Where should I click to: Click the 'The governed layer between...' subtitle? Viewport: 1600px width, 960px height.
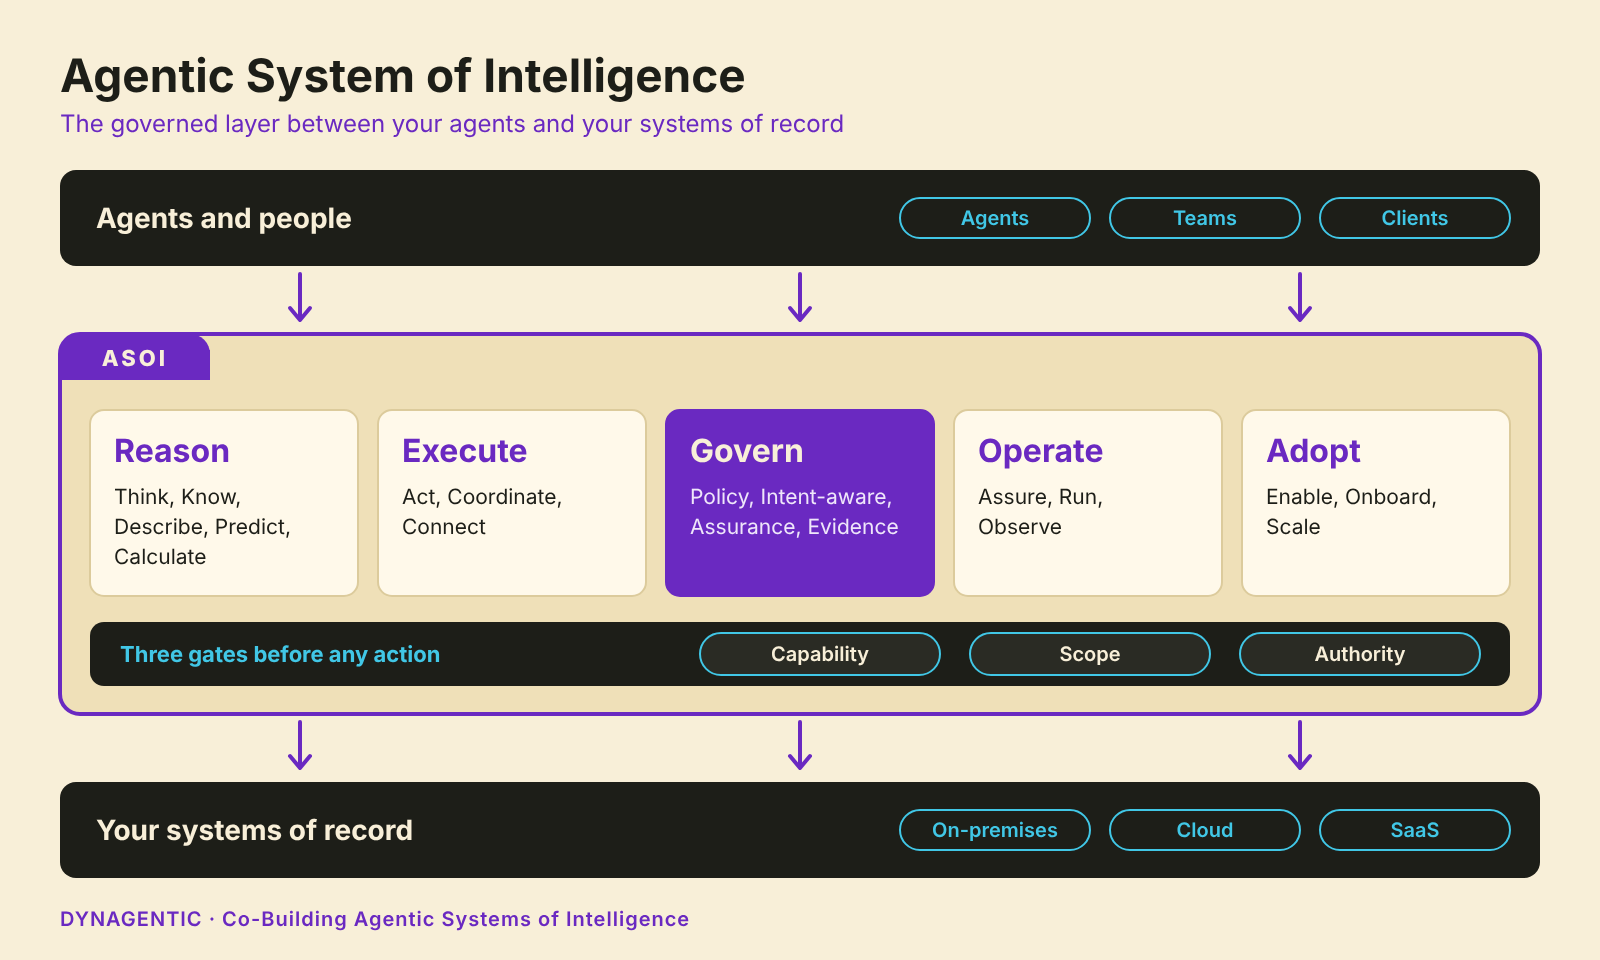[x=452, y=124]
